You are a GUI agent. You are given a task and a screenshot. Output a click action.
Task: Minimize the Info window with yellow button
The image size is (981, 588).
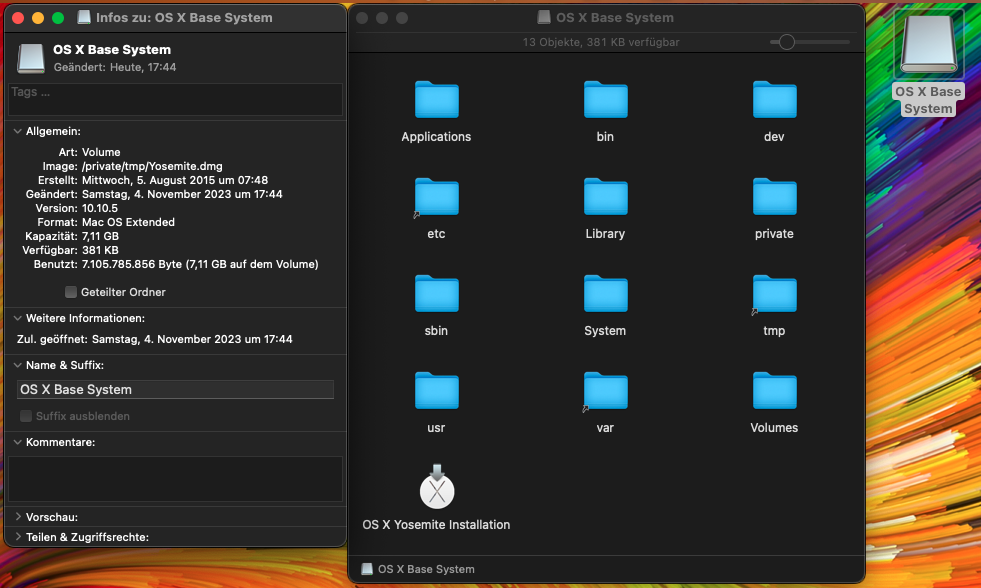click(38, 18)
